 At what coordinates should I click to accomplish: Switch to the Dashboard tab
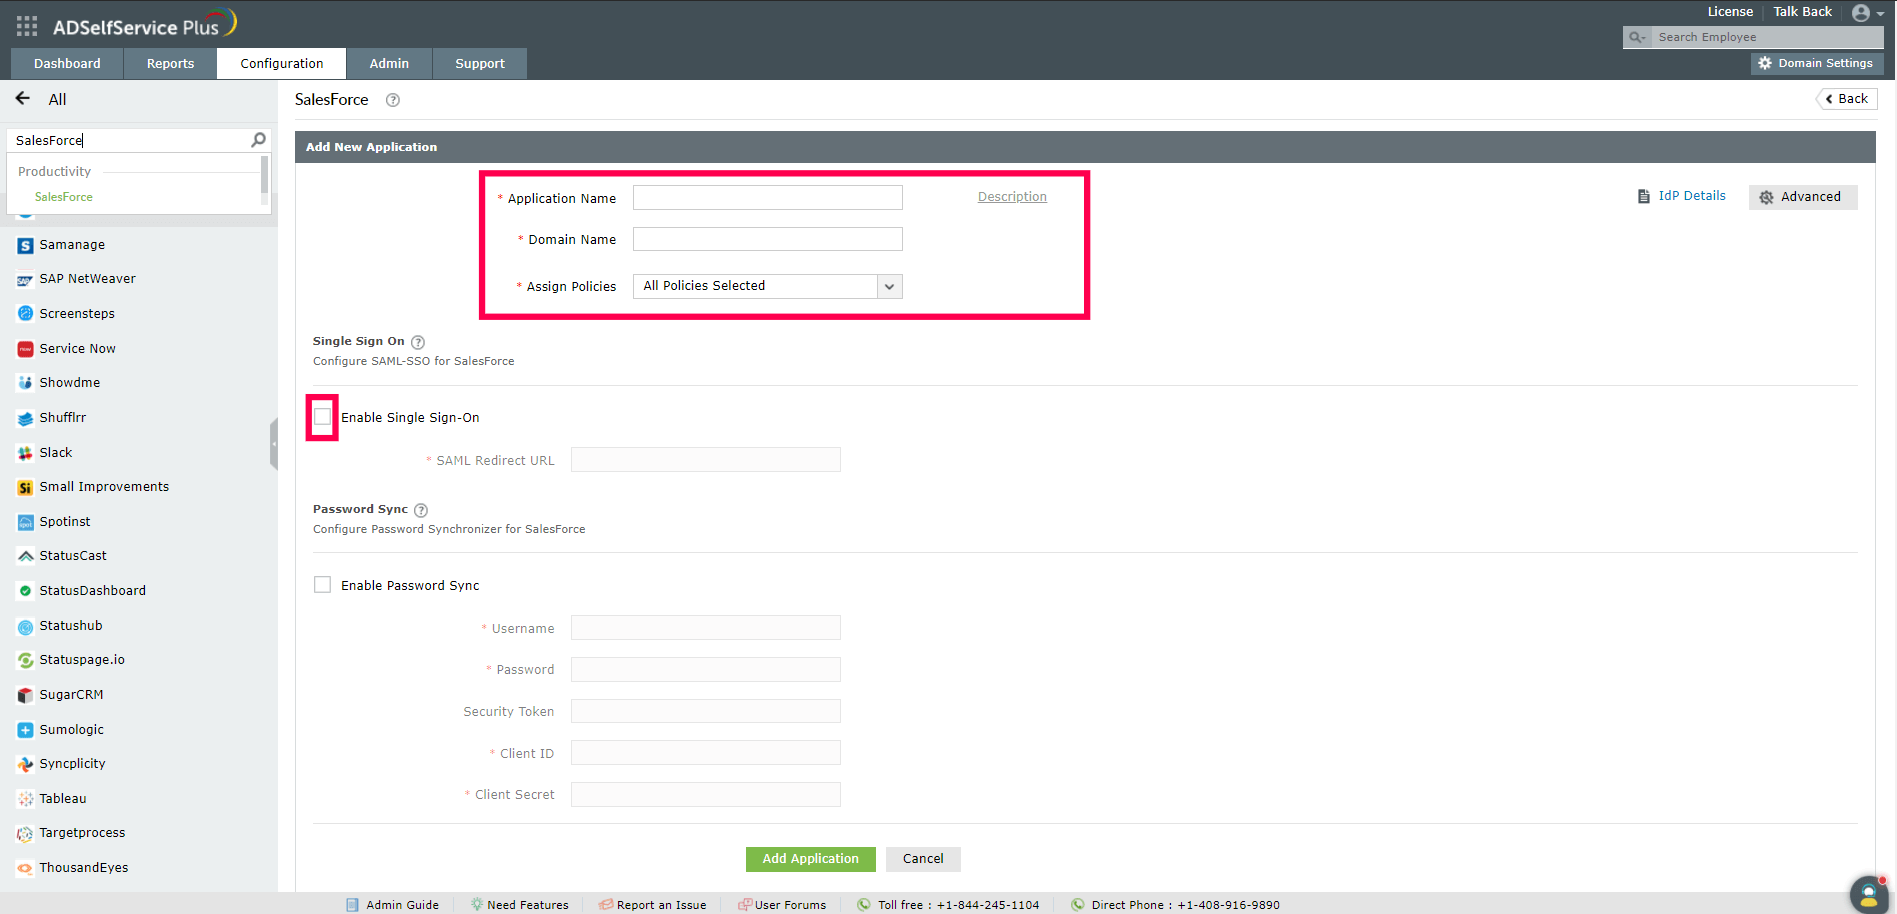(x=67, y=63)
